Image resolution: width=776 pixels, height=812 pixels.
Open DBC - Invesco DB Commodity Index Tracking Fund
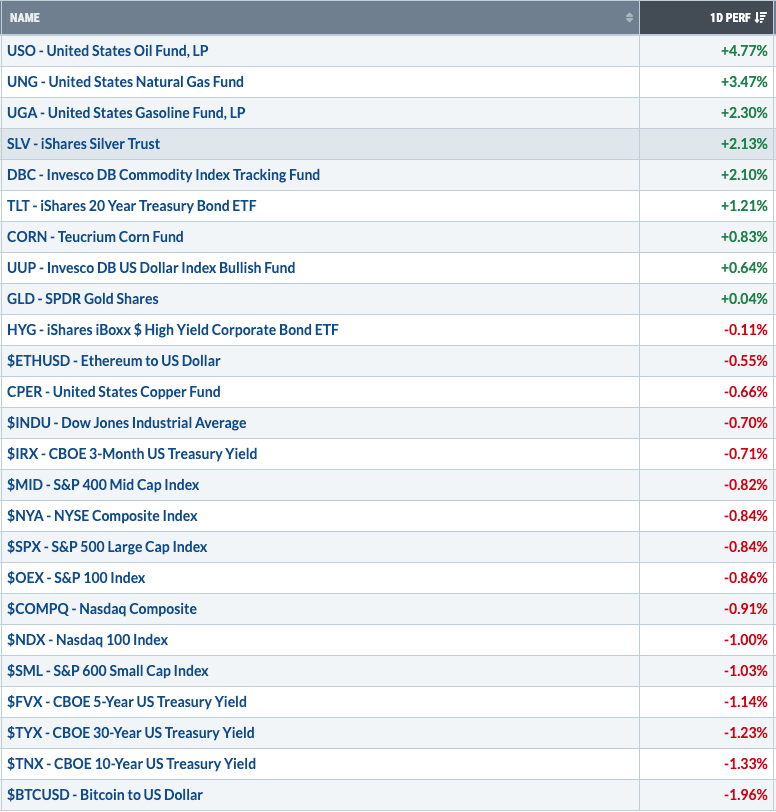coord(164,175)
